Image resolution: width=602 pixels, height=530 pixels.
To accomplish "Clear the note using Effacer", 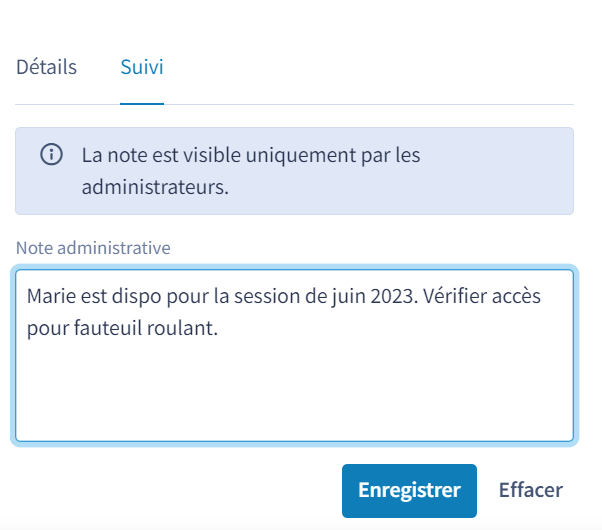I will pyautogui.click(x=531, y=490).
